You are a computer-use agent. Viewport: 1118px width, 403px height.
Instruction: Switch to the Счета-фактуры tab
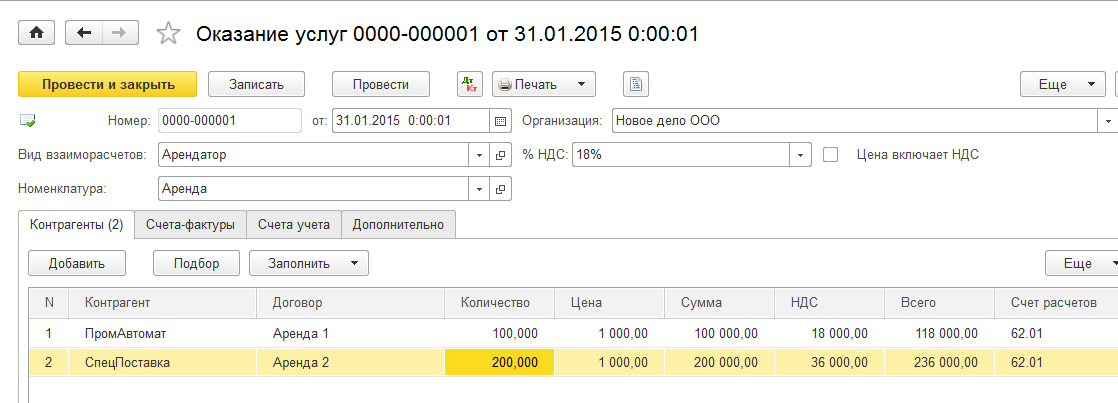[x=190, y=225]
